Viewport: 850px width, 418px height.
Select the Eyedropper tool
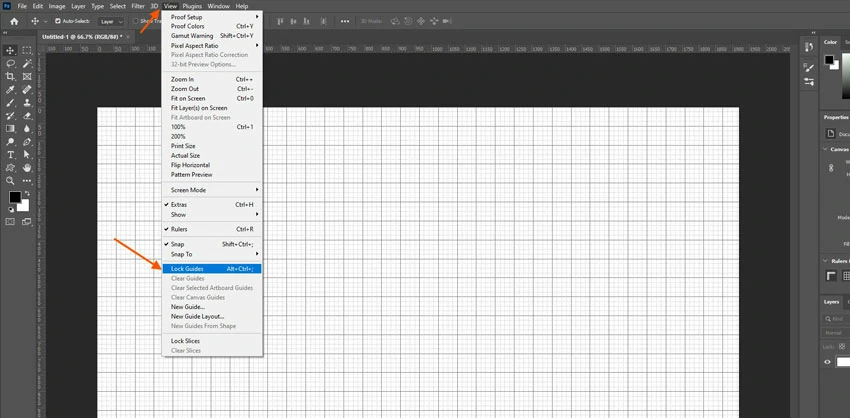(x=11, y=89)
